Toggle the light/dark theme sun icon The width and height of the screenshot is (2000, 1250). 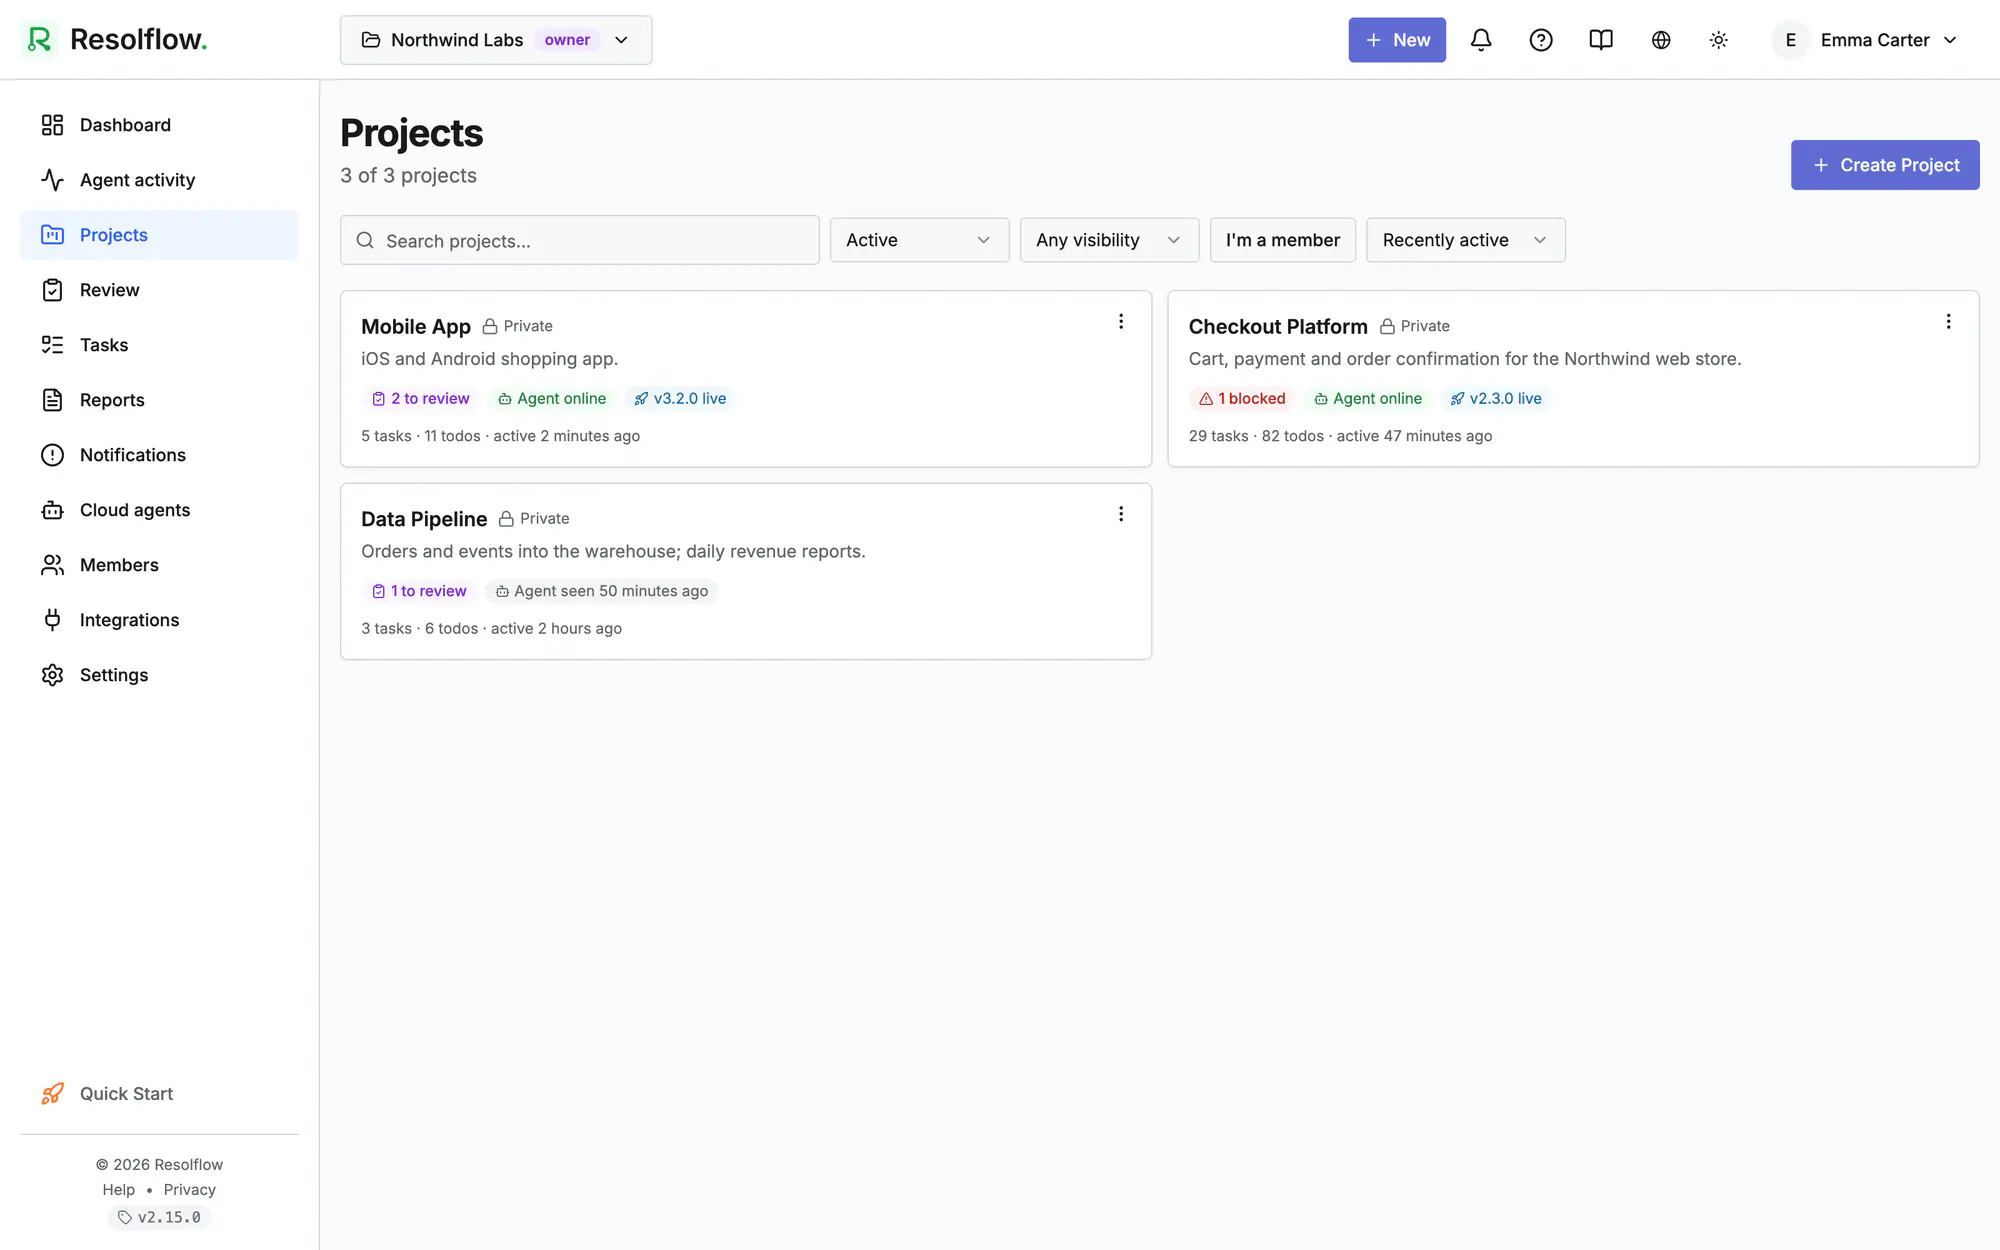[1718, 40]
